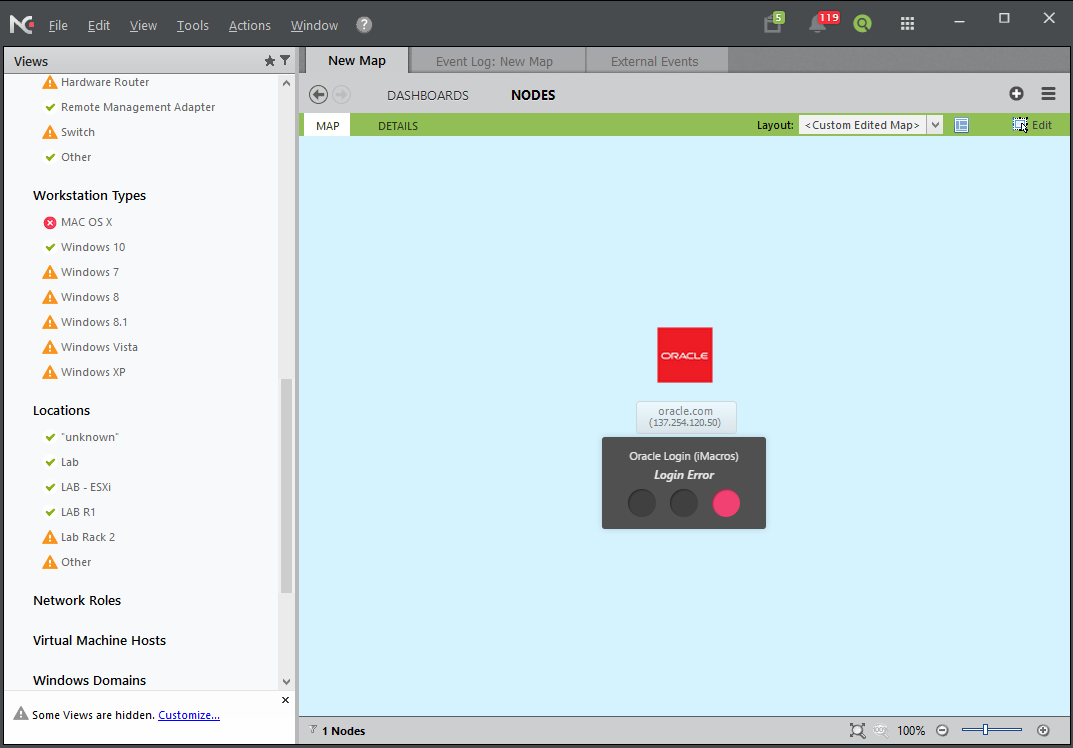Open the Tools menu
The width and height of the screenshot is (1073, 748).
(192, 25)
